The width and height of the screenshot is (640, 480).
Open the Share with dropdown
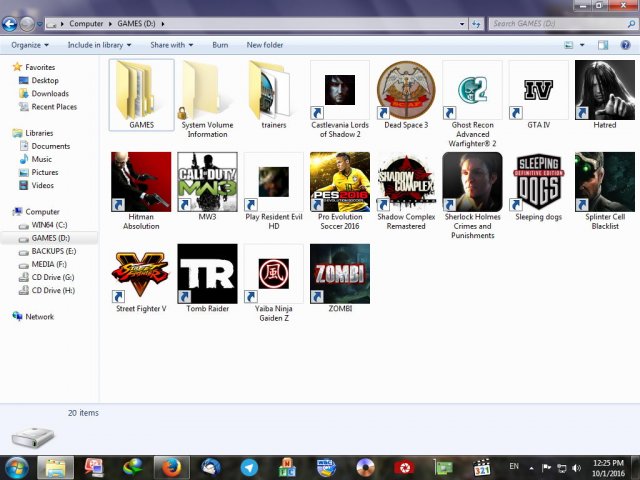coord(171,45)
